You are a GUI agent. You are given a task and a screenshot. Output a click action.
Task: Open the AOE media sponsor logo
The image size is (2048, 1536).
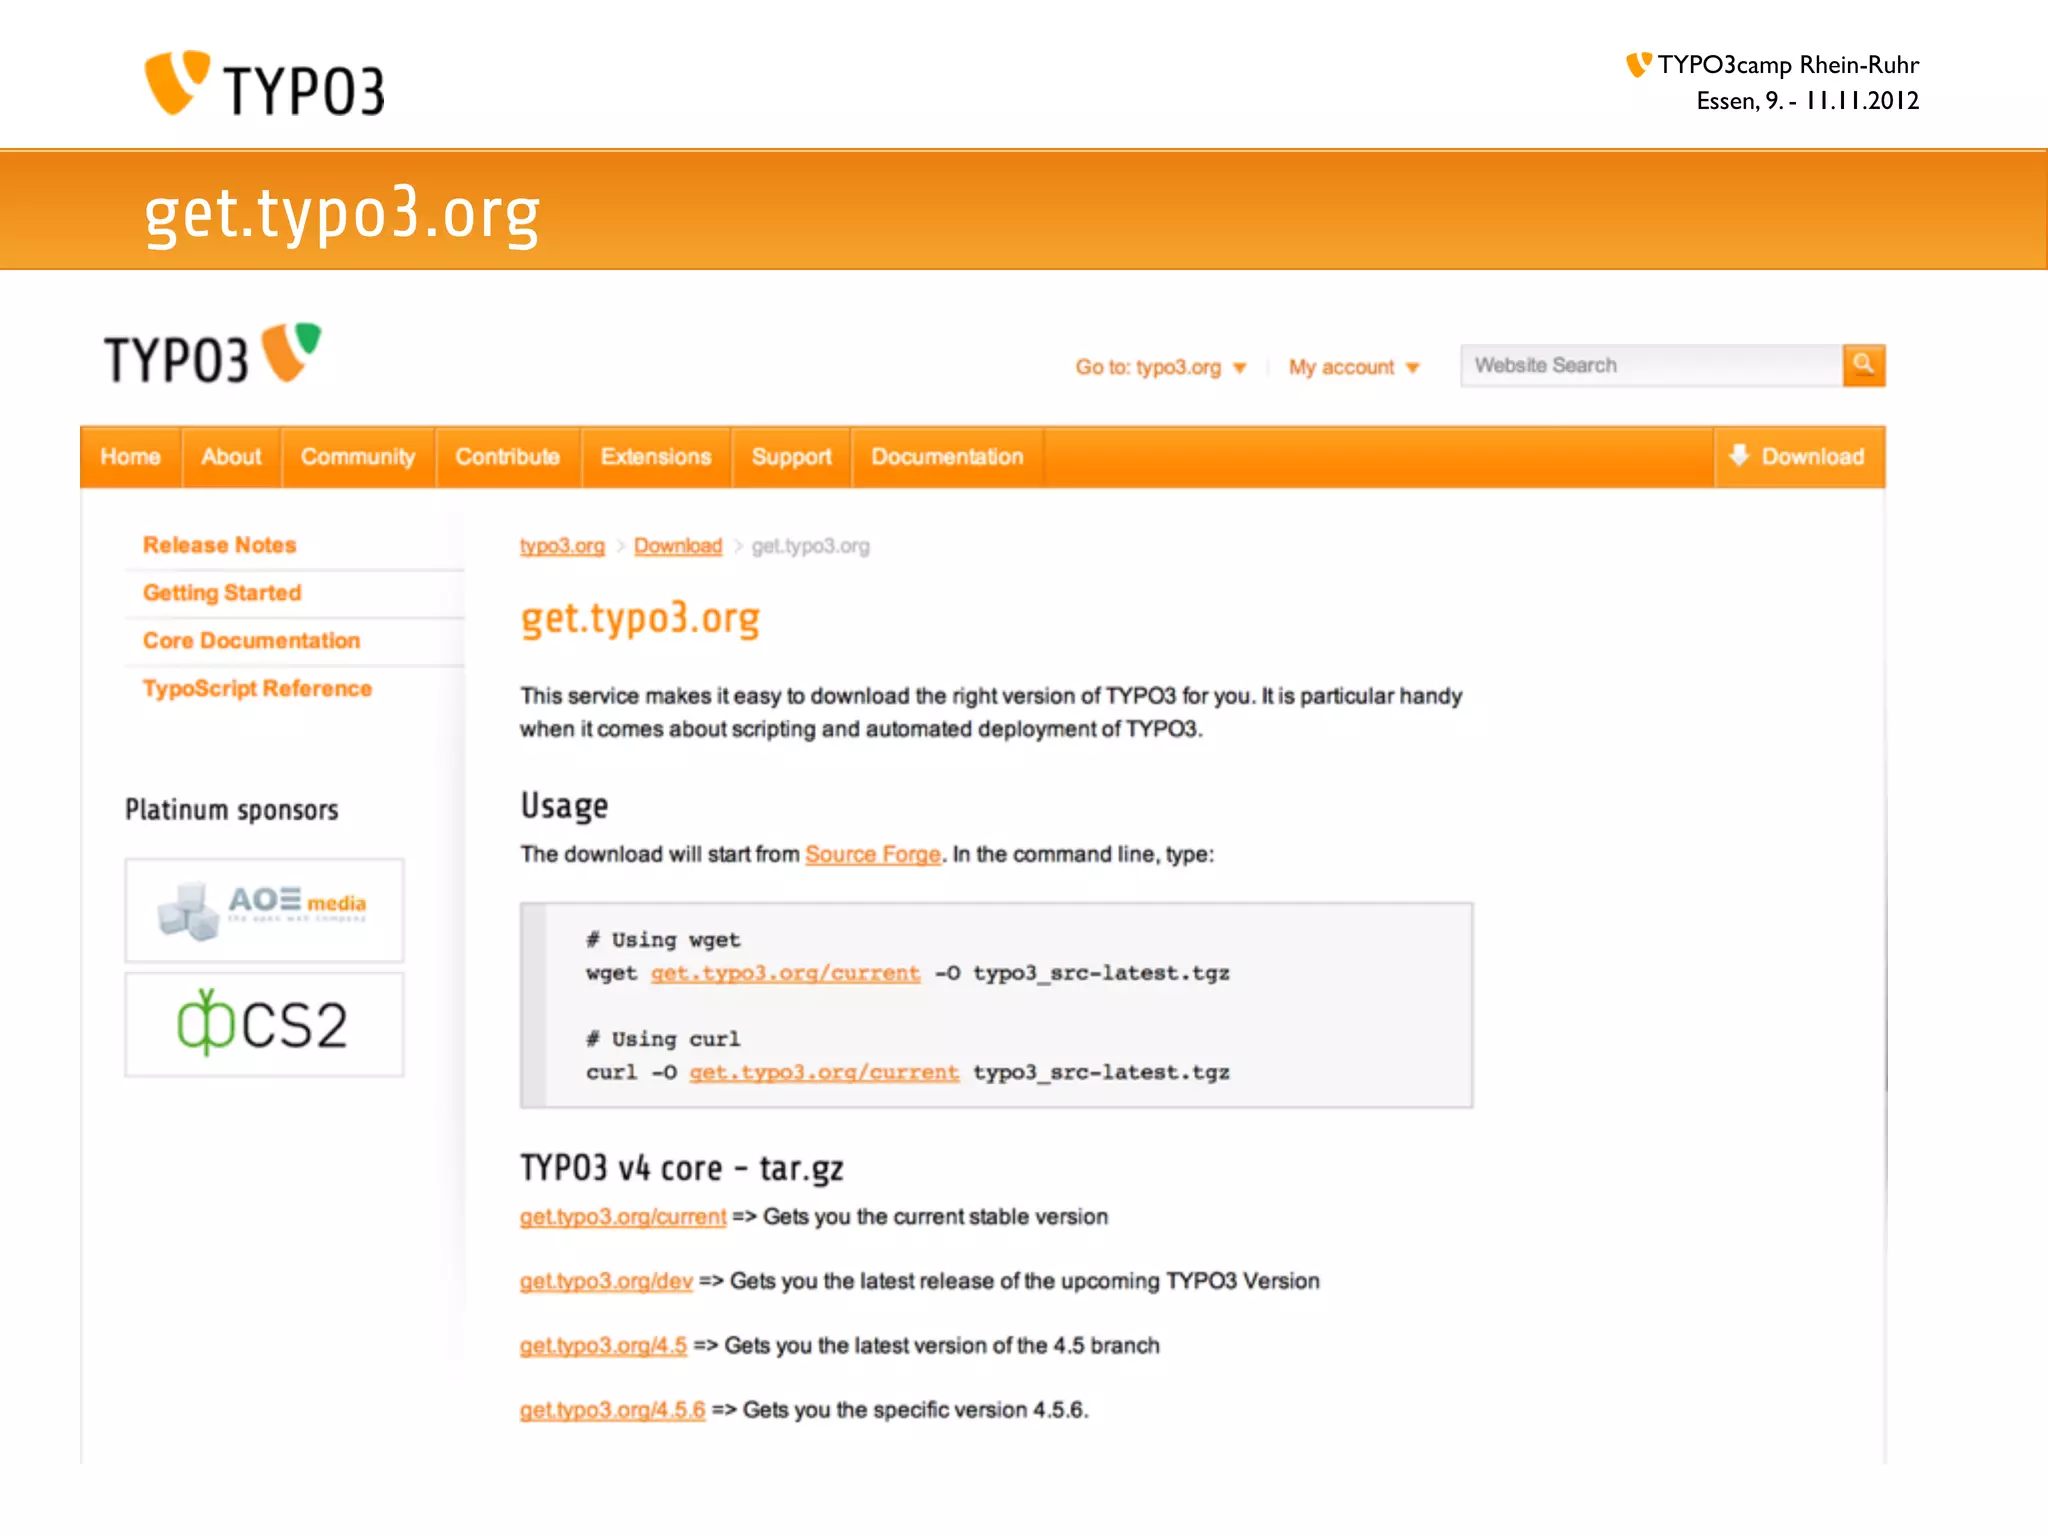(x=264, y=910)
